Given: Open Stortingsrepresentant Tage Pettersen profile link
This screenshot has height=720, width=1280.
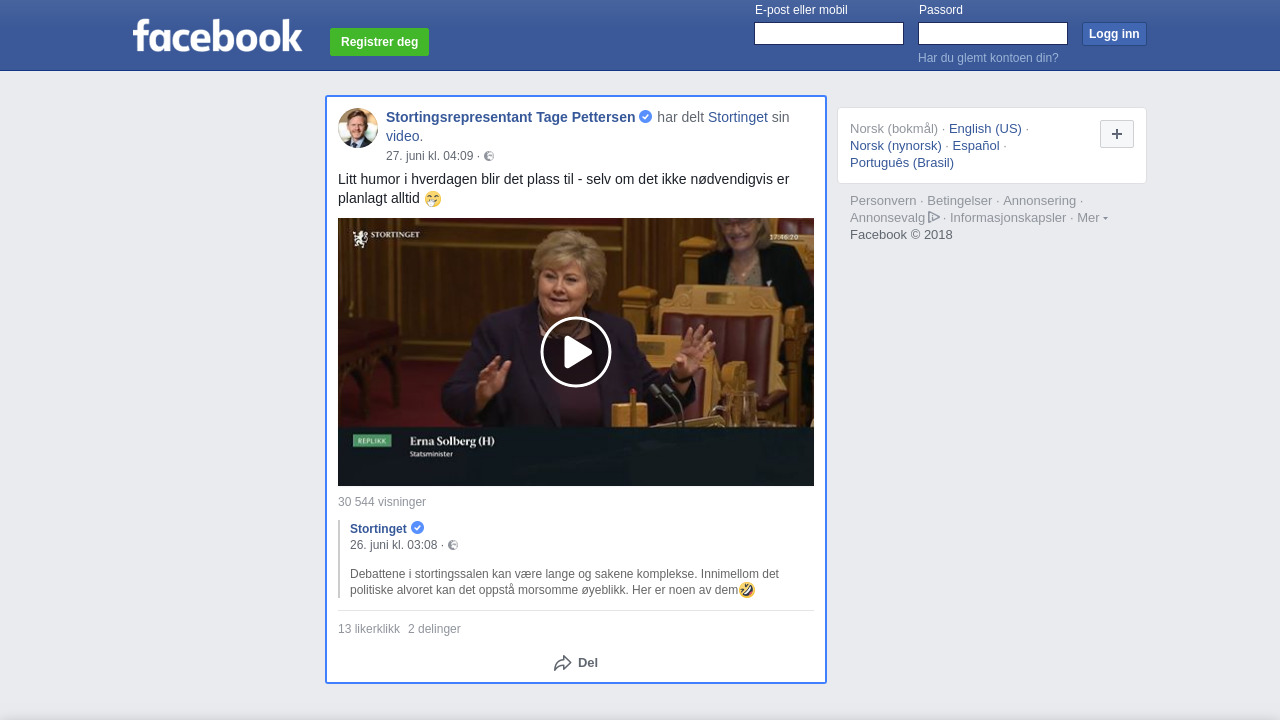Looking at the screenshot, I should tap(510, 117).
